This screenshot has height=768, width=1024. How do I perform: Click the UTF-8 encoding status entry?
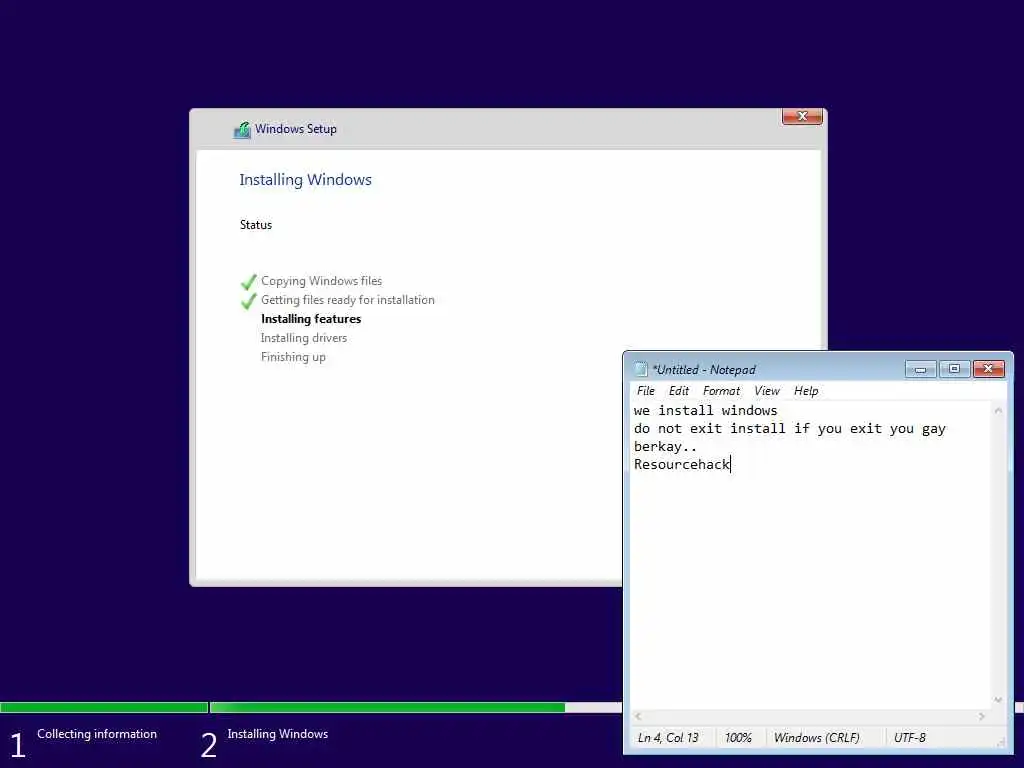[910, 737]
